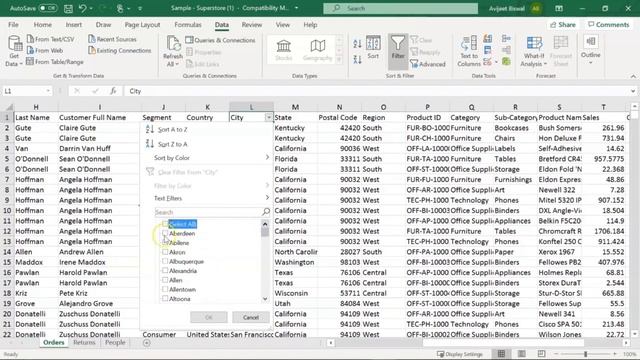Open Queries & Connections pane
This screenshot has width=640, height=360.
click(220, 40)
